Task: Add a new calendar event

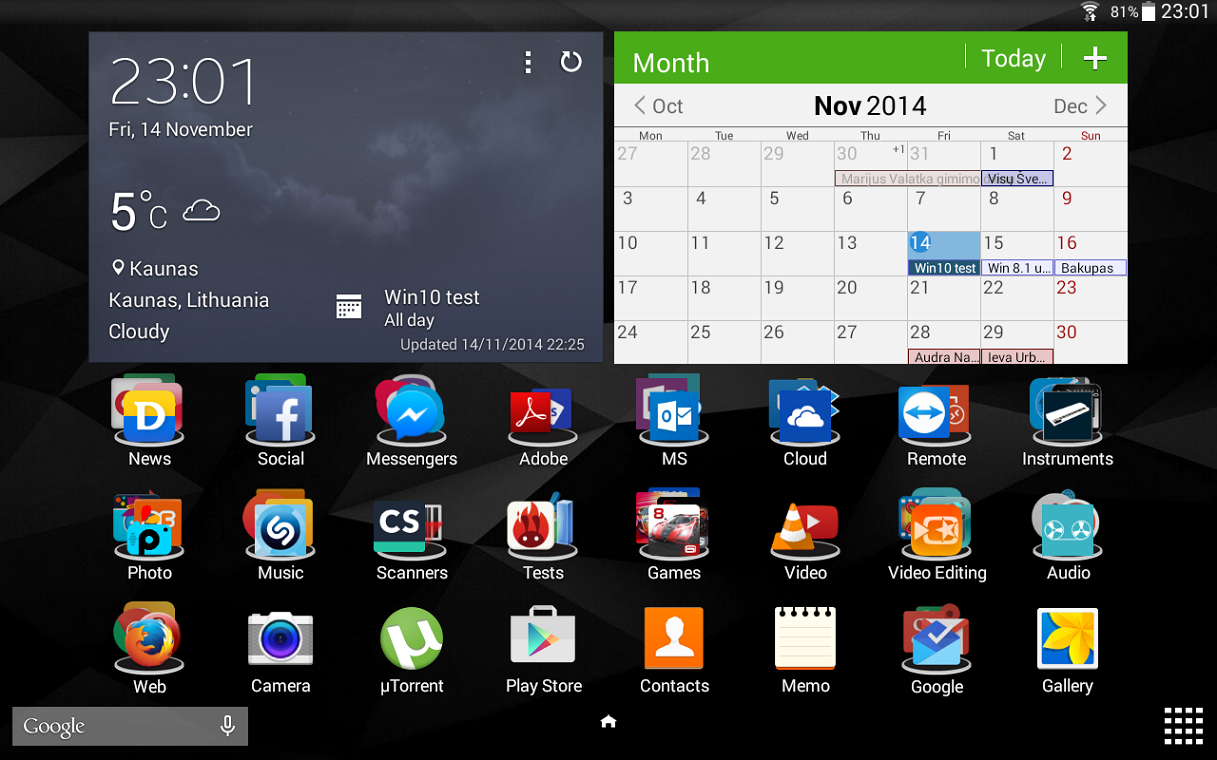Action: [1095, 59]
